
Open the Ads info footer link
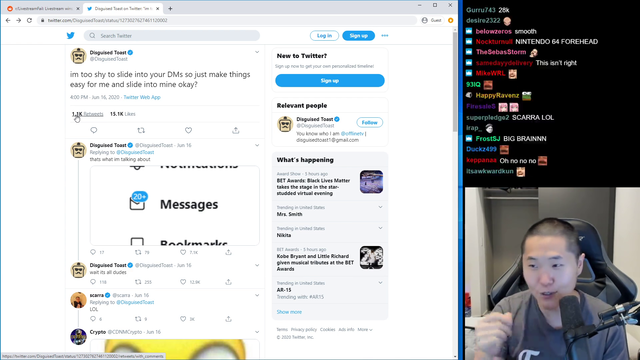[x=346, y=329]
